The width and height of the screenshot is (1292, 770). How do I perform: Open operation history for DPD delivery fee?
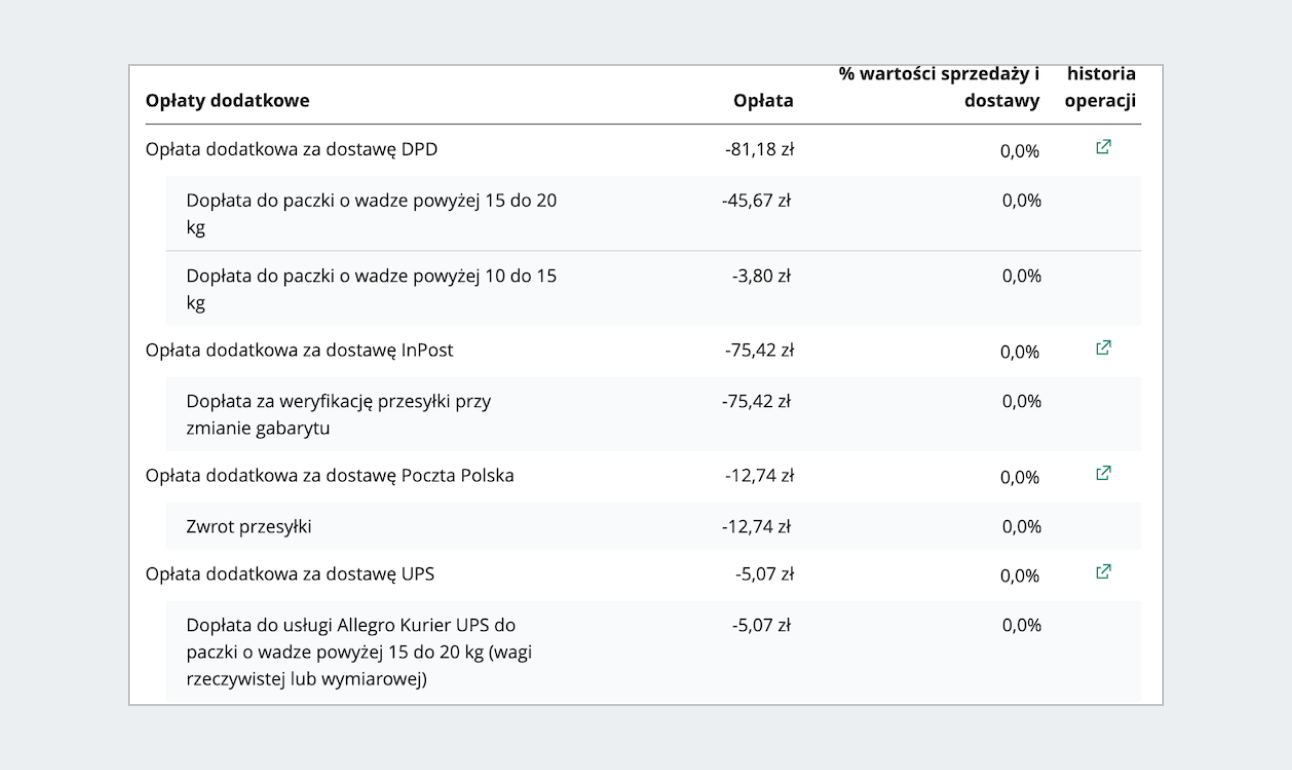(1103, 148)
